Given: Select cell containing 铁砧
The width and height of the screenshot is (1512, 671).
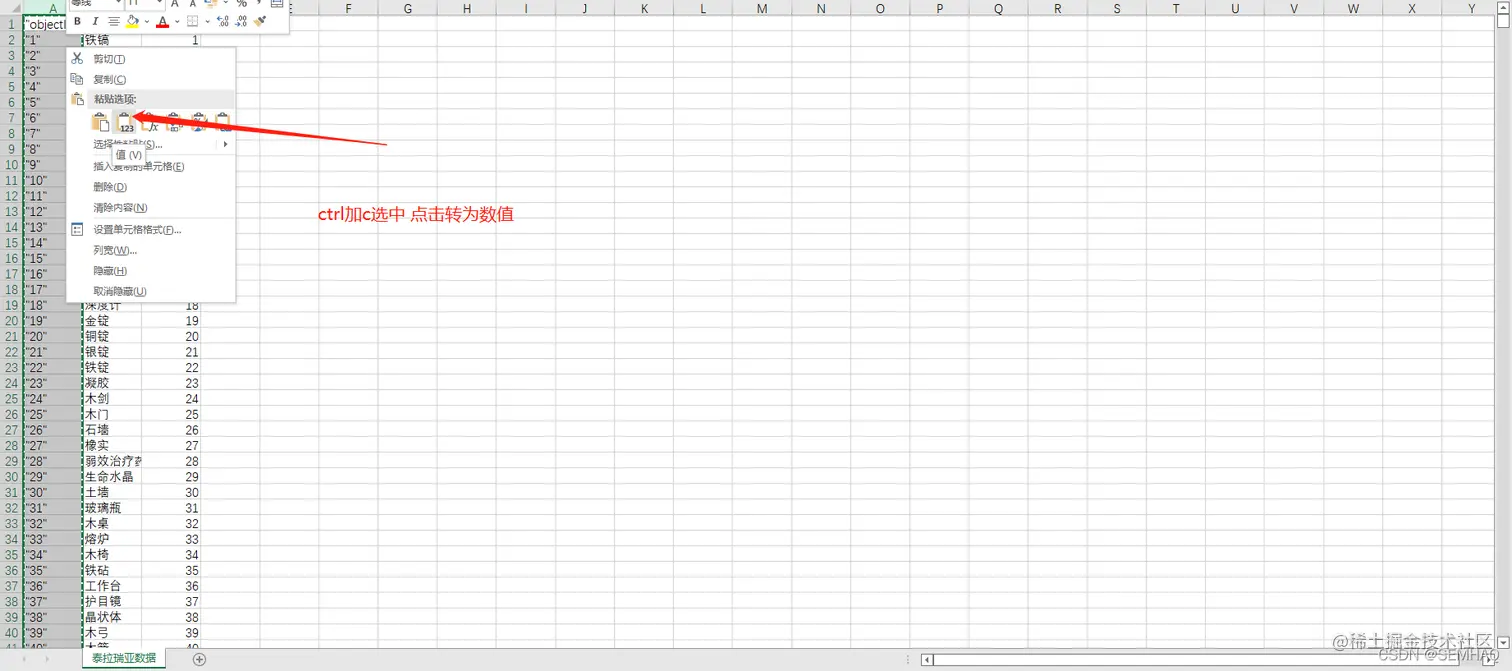Looking at the screenshot, I should pyautogui.click(x=112, y=571).
